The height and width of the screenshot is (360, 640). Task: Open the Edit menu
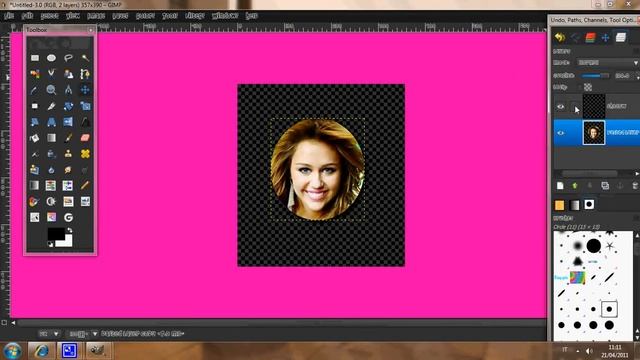pyautogui.click(x=27, y=16)
